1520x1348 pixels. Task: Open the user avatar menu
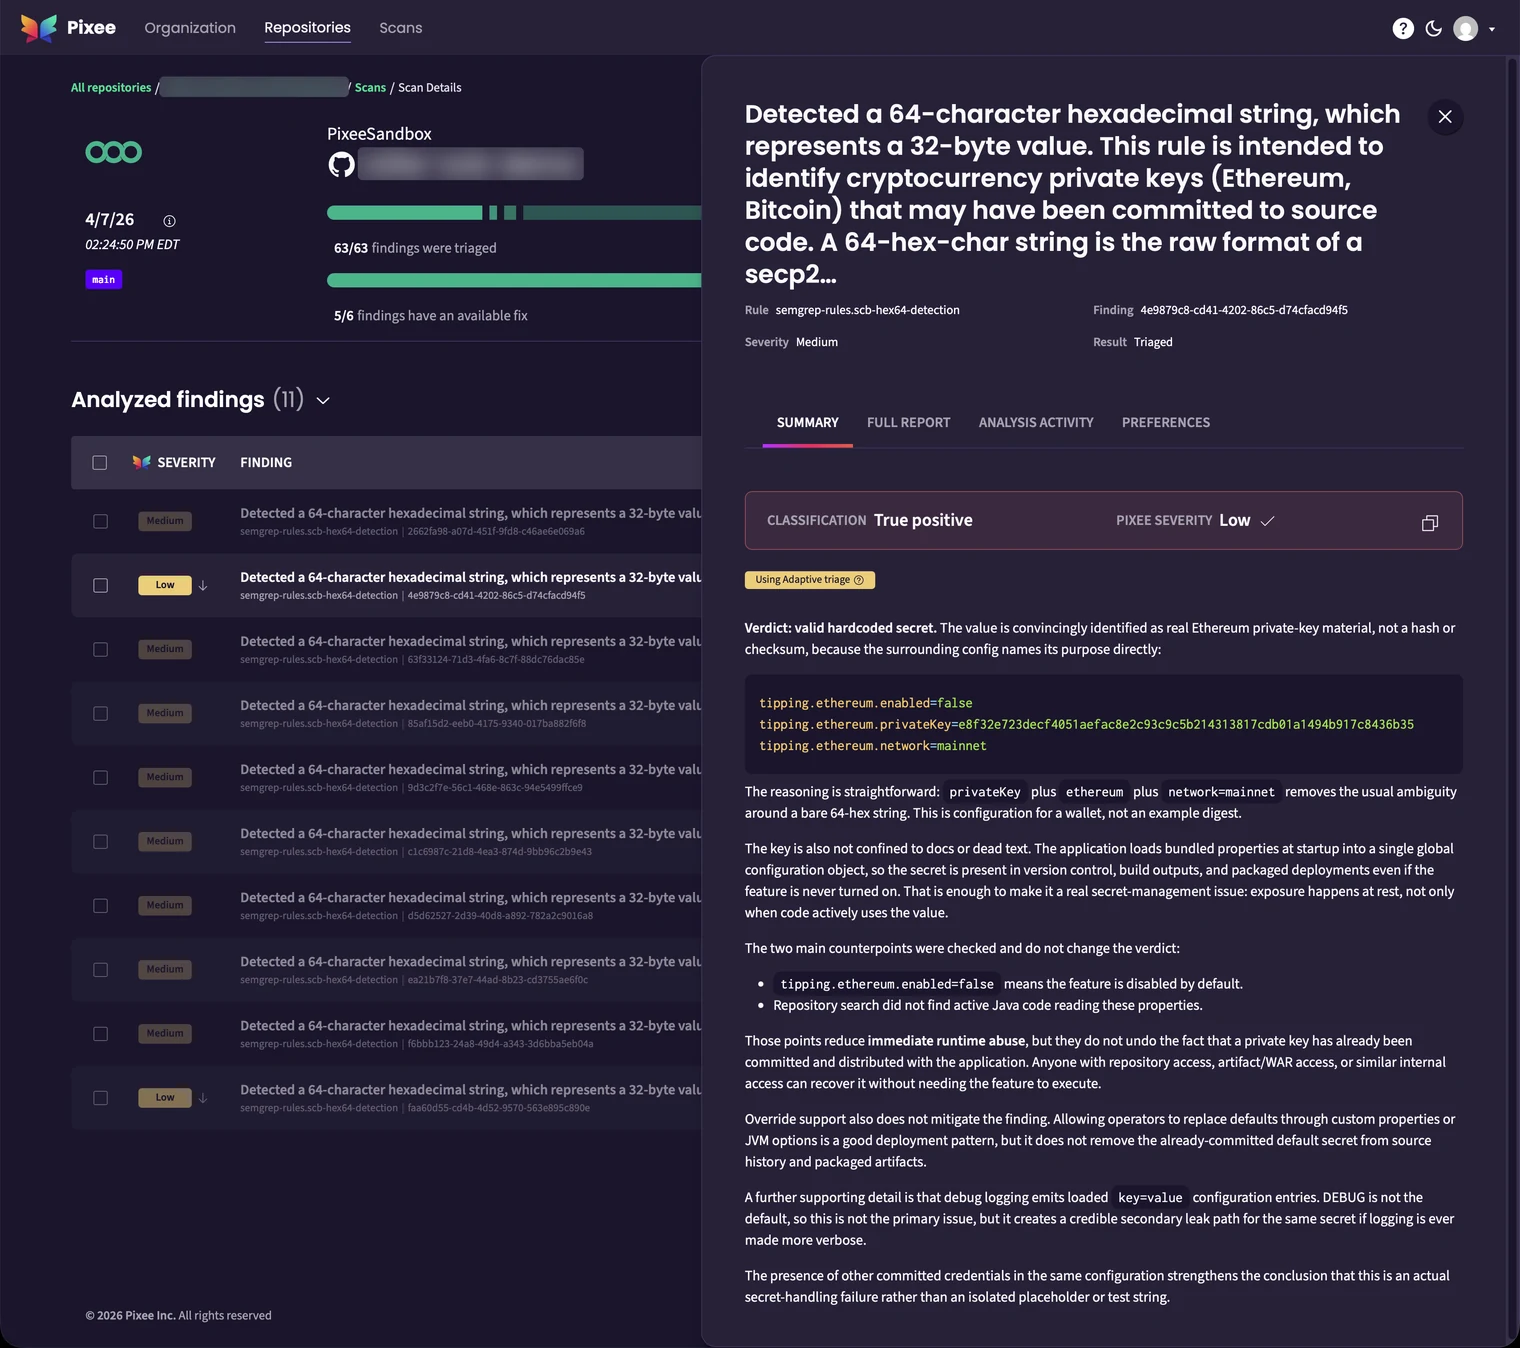pyautogui.click(x=1466, y=28)
